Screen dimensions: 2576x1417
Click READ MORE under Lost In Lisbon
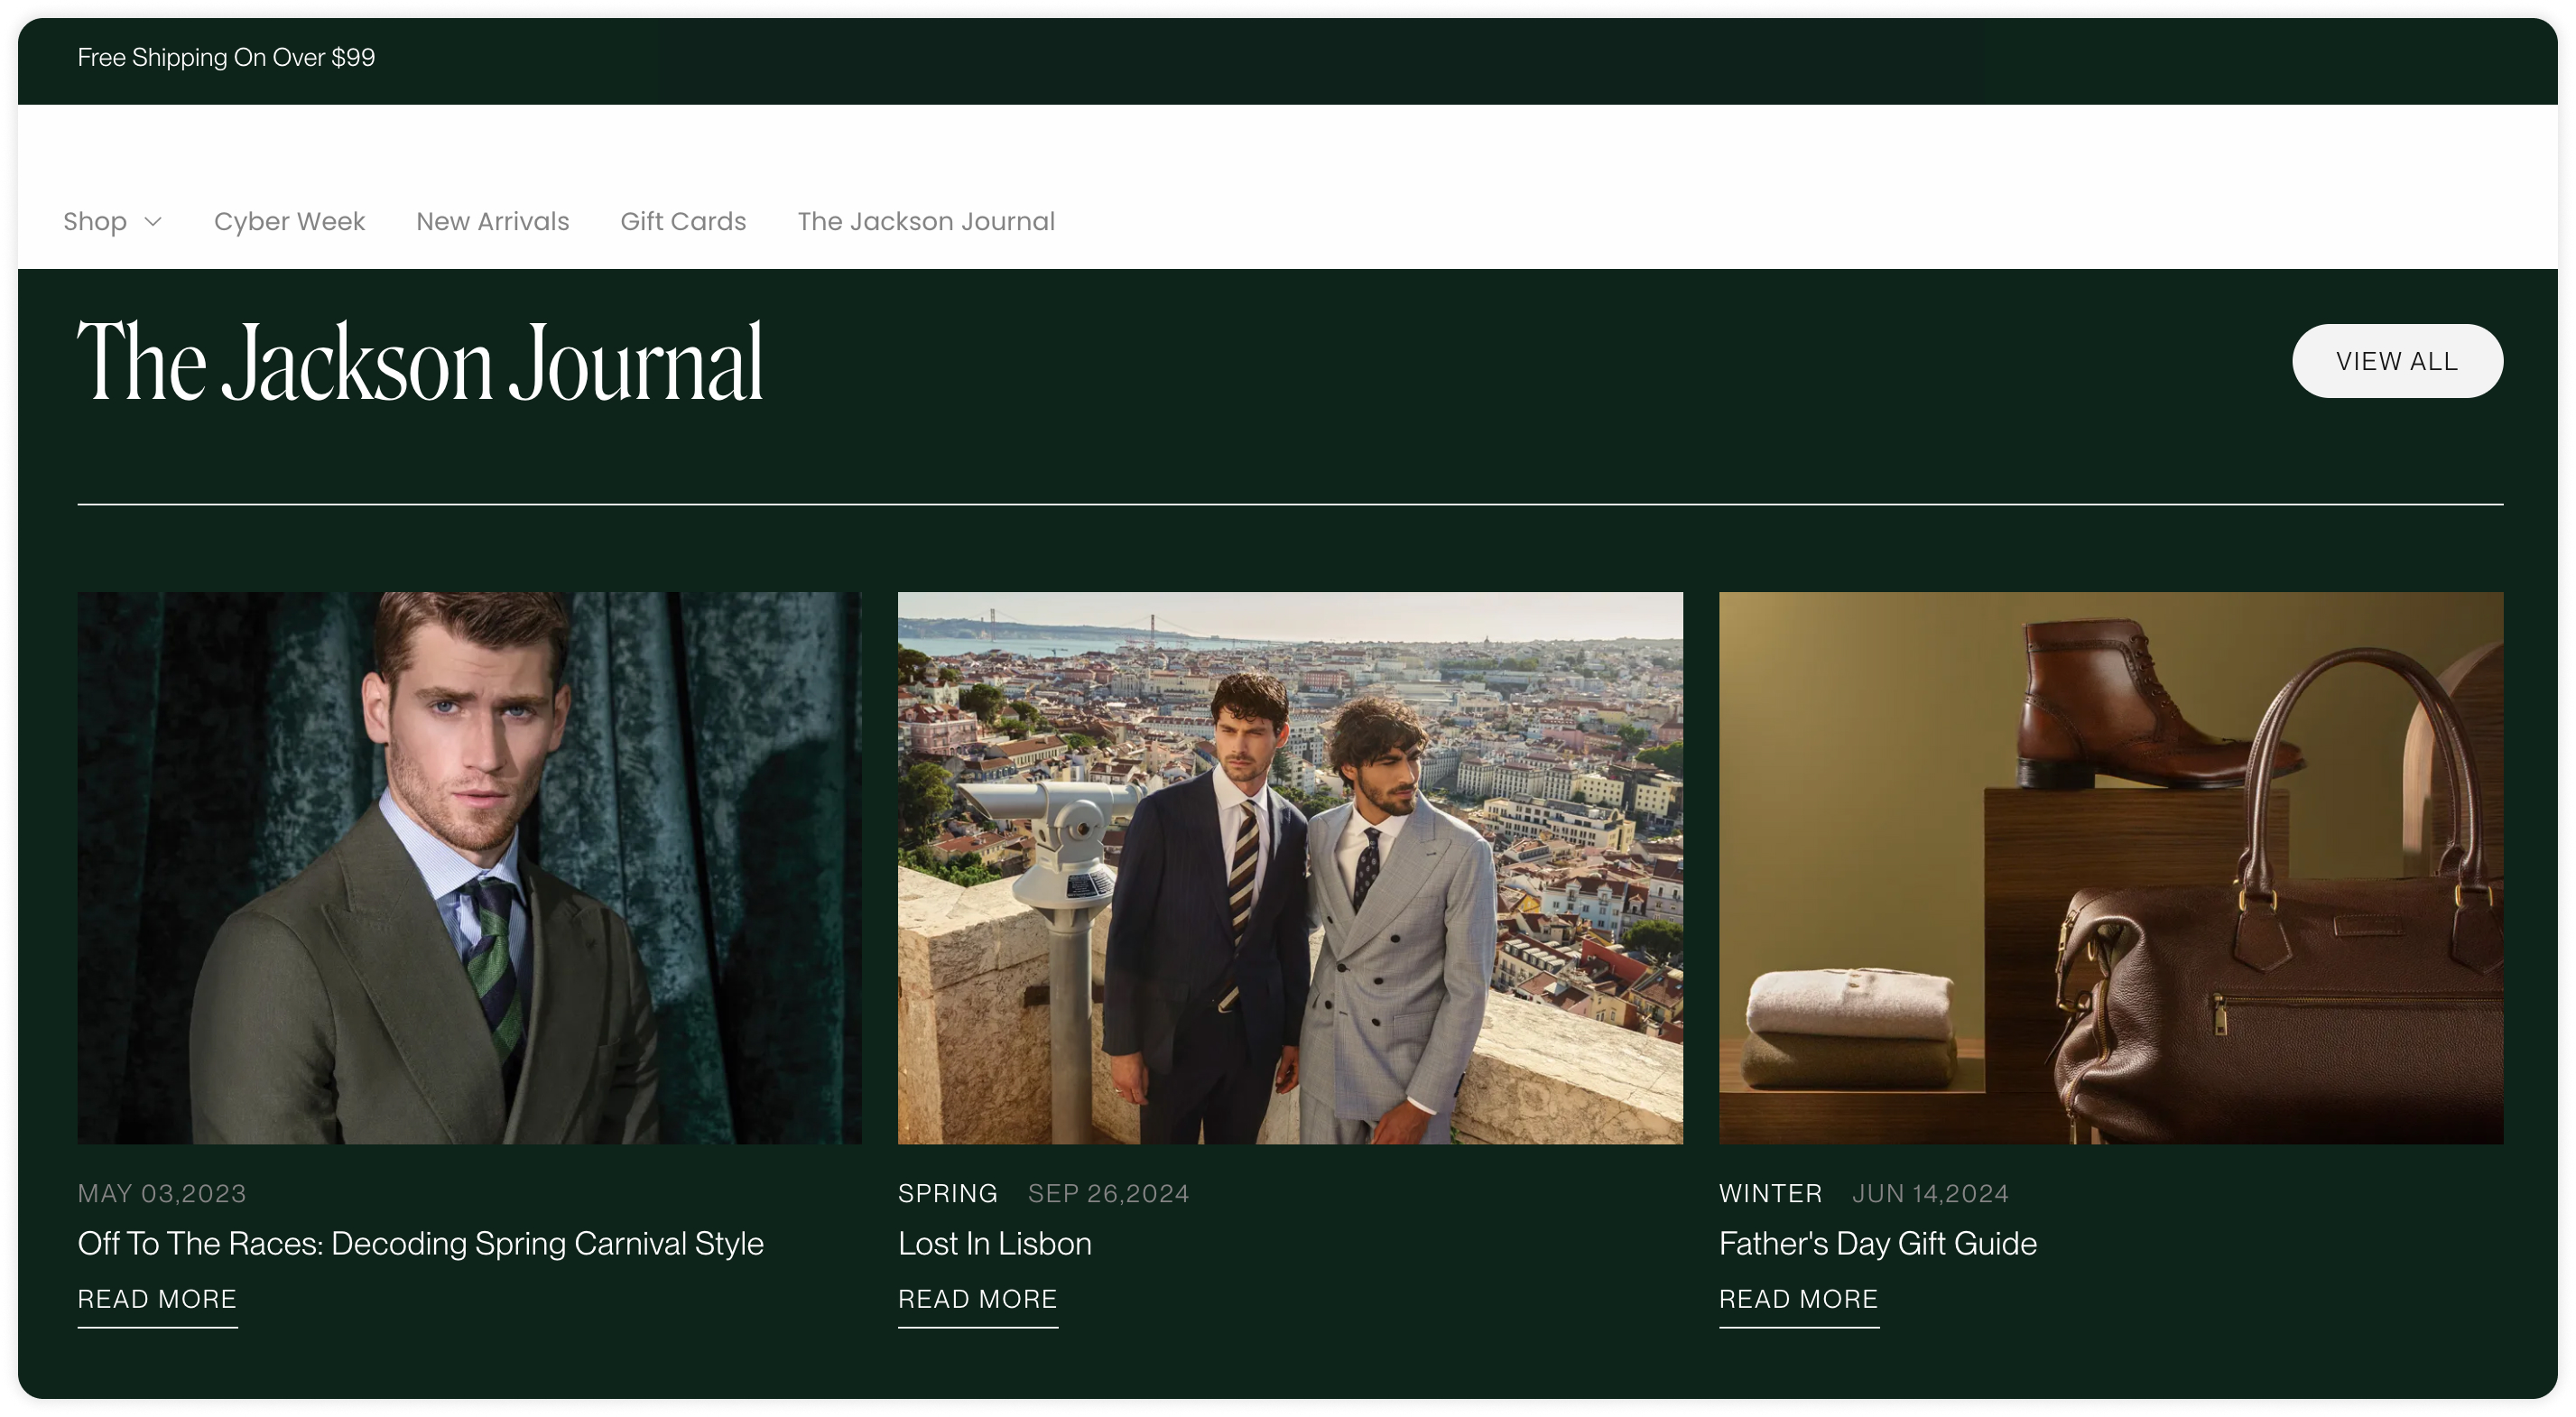click(977, 1299)
